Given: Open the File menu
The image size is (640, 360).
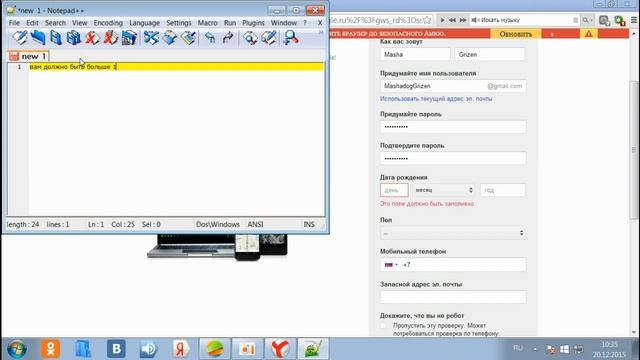Looking at the screenshot, I should [14, 23].
